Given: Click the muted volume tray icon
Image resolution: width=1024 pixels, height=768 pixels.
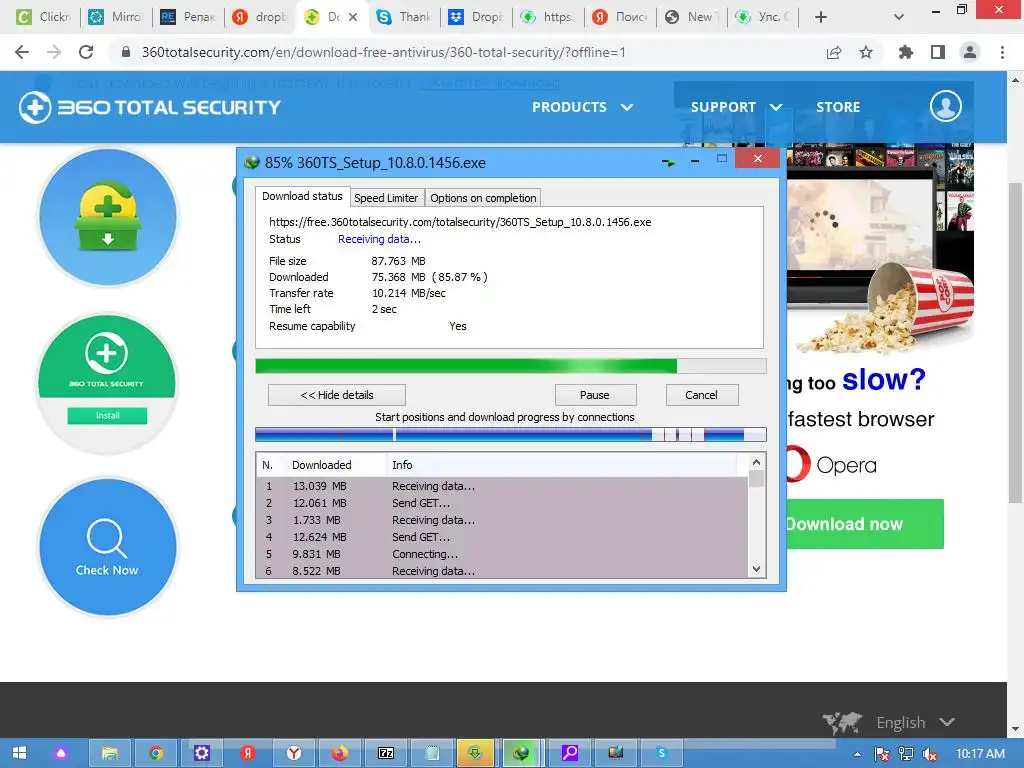Looking at the screenshot, I should [930, 754].
